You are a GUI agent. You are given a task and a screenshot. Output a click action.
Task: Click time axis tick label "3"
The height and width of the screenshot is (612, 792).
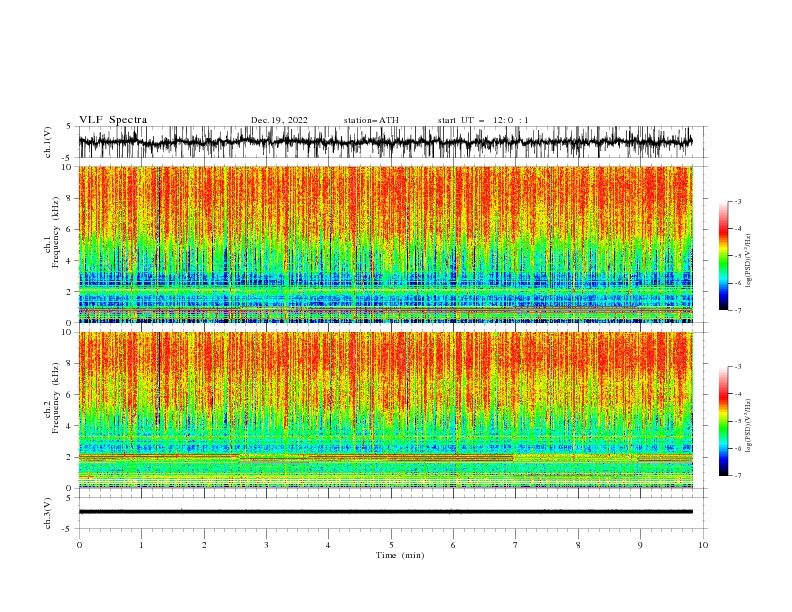(266, 545)
